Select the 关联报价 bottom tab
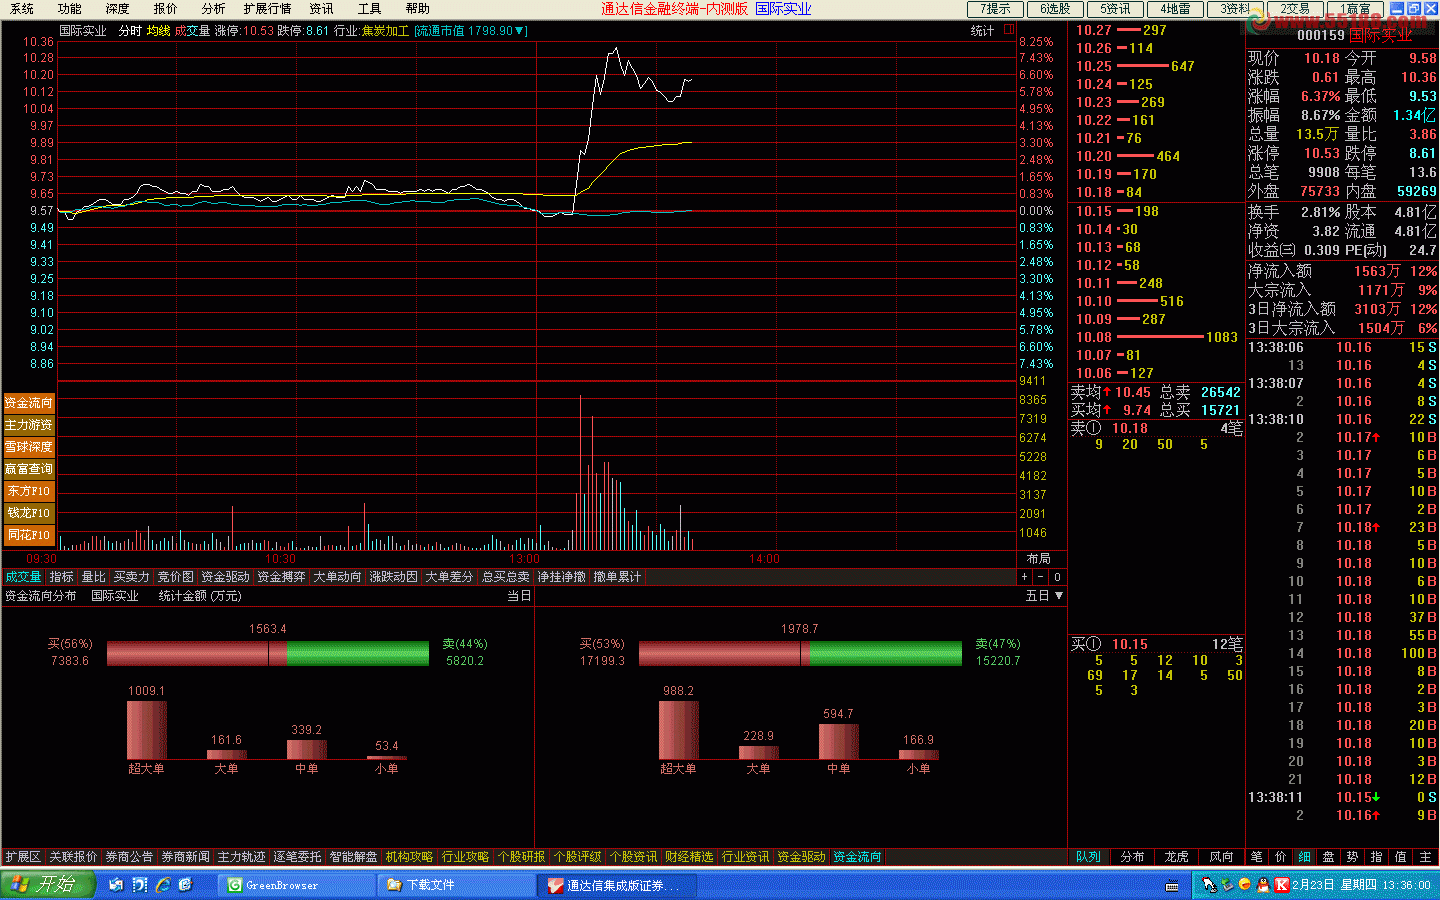This screenshot has width=1440, height=900. click(x=73, y=857)
